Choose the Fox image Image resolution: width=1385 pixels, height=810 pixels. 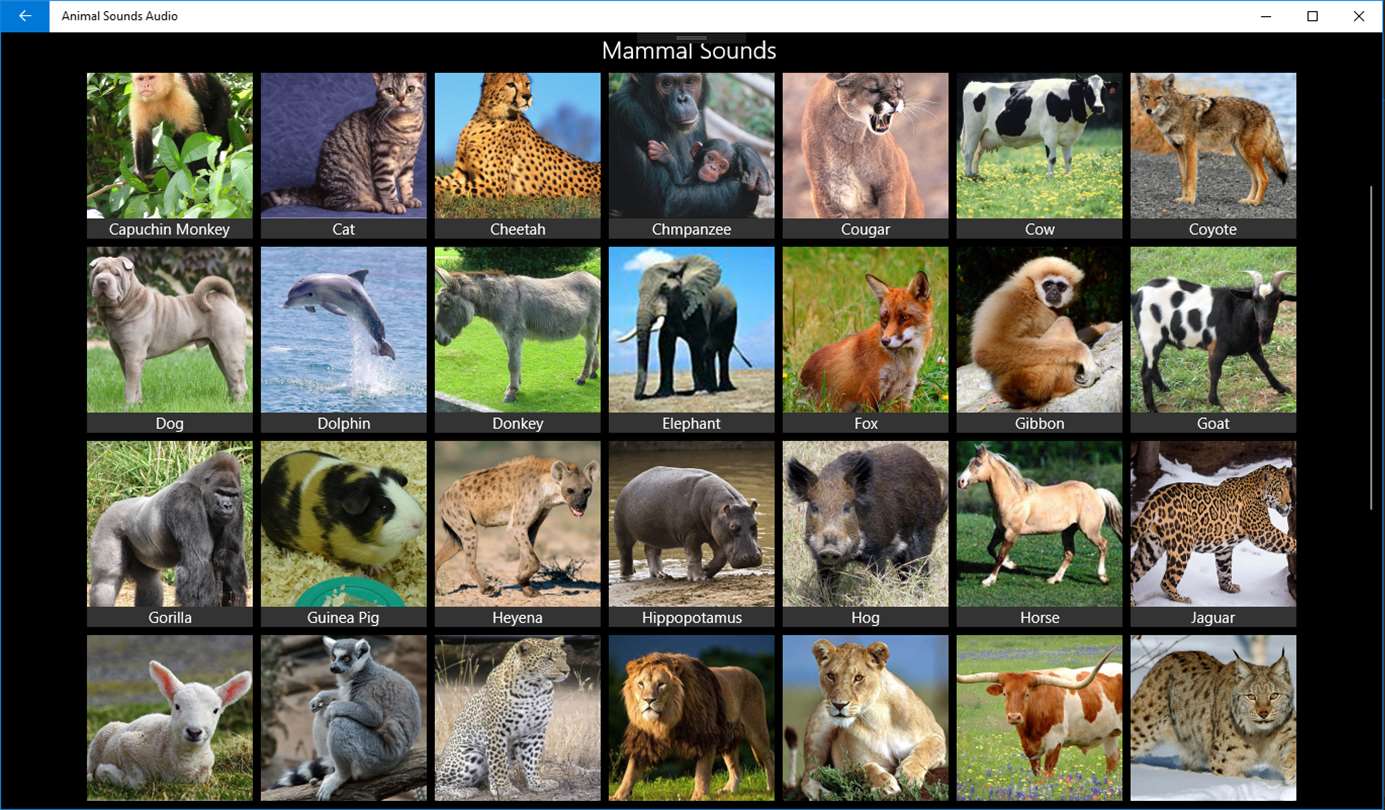tap(866, 340)
